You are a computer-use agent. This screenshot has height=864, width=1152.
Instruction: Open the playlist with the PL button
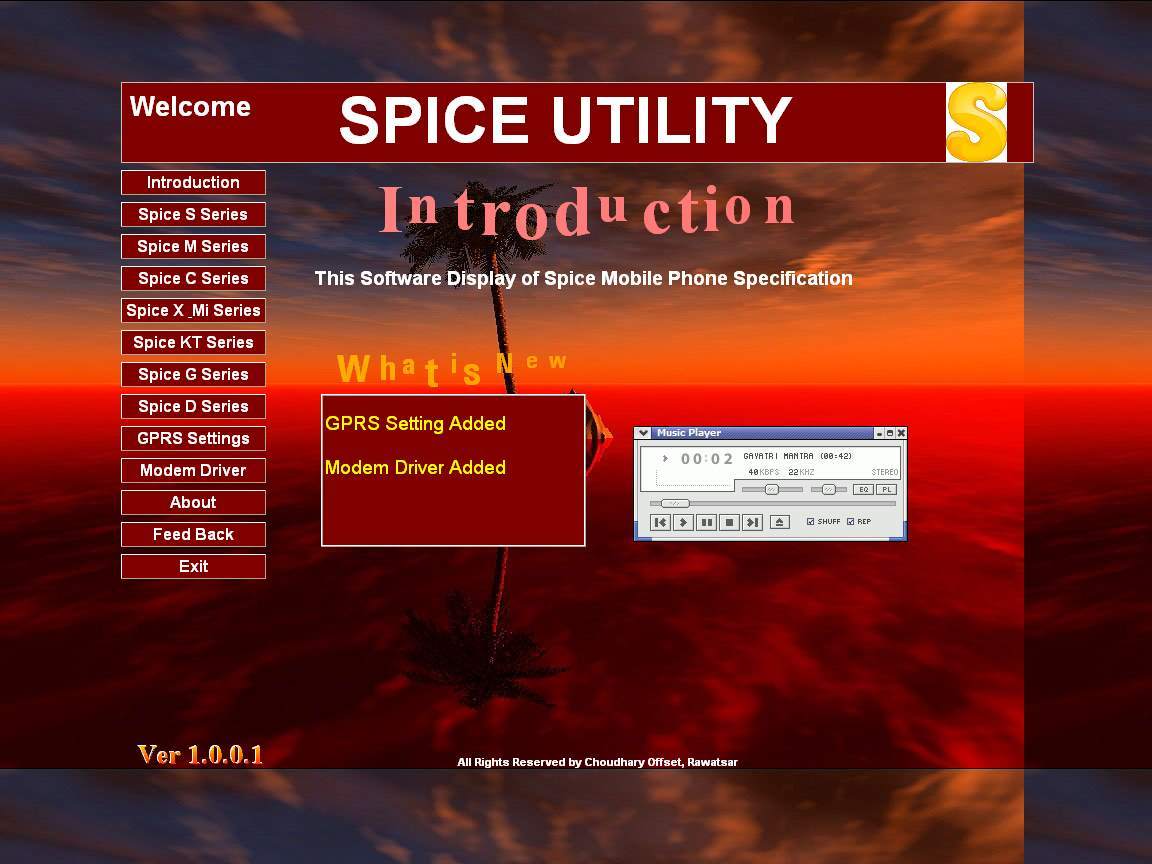(887, 489)
